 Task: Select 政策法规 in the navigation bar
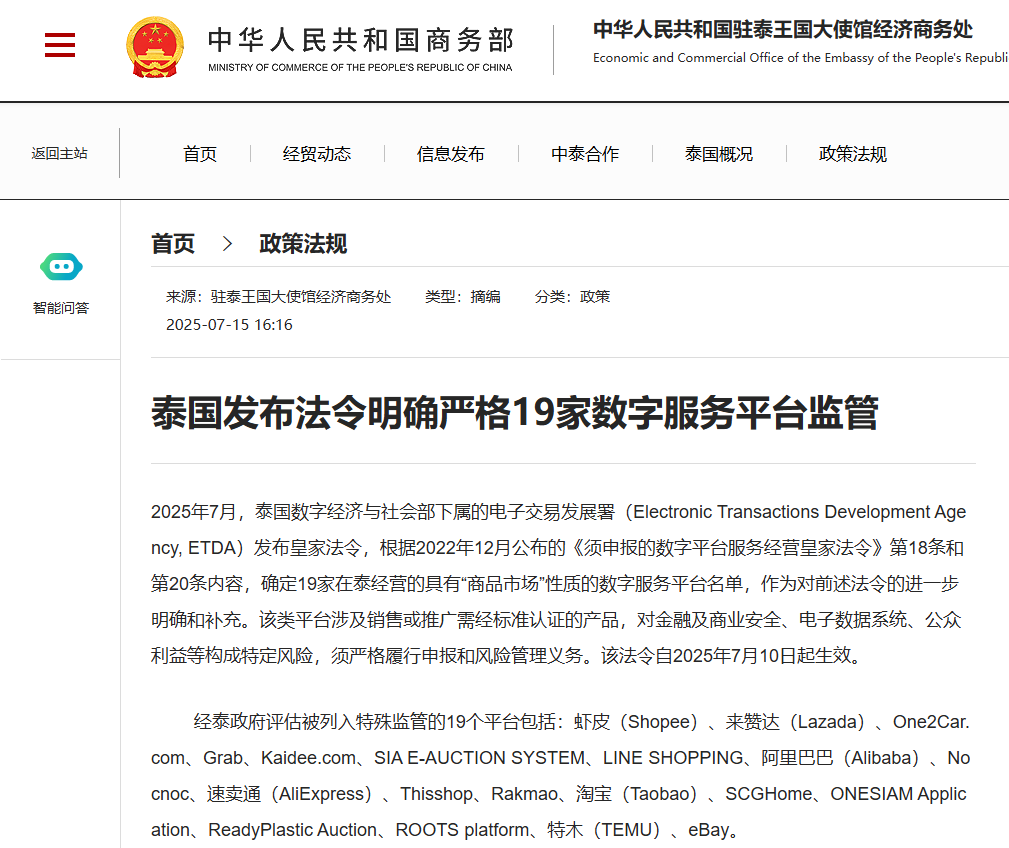tap(853, 154)
